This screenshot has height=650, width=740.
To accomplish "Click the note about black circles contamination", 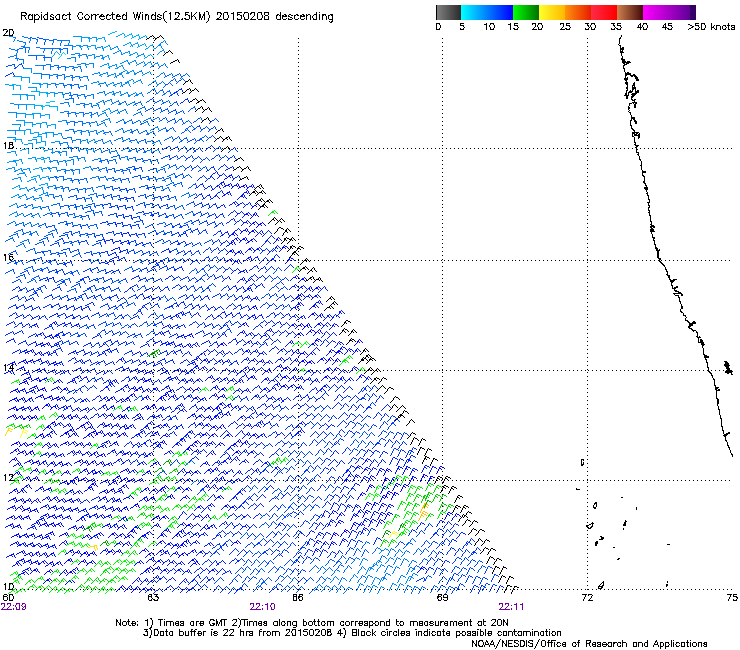I will pyautogui.click(x=450, y=633).
